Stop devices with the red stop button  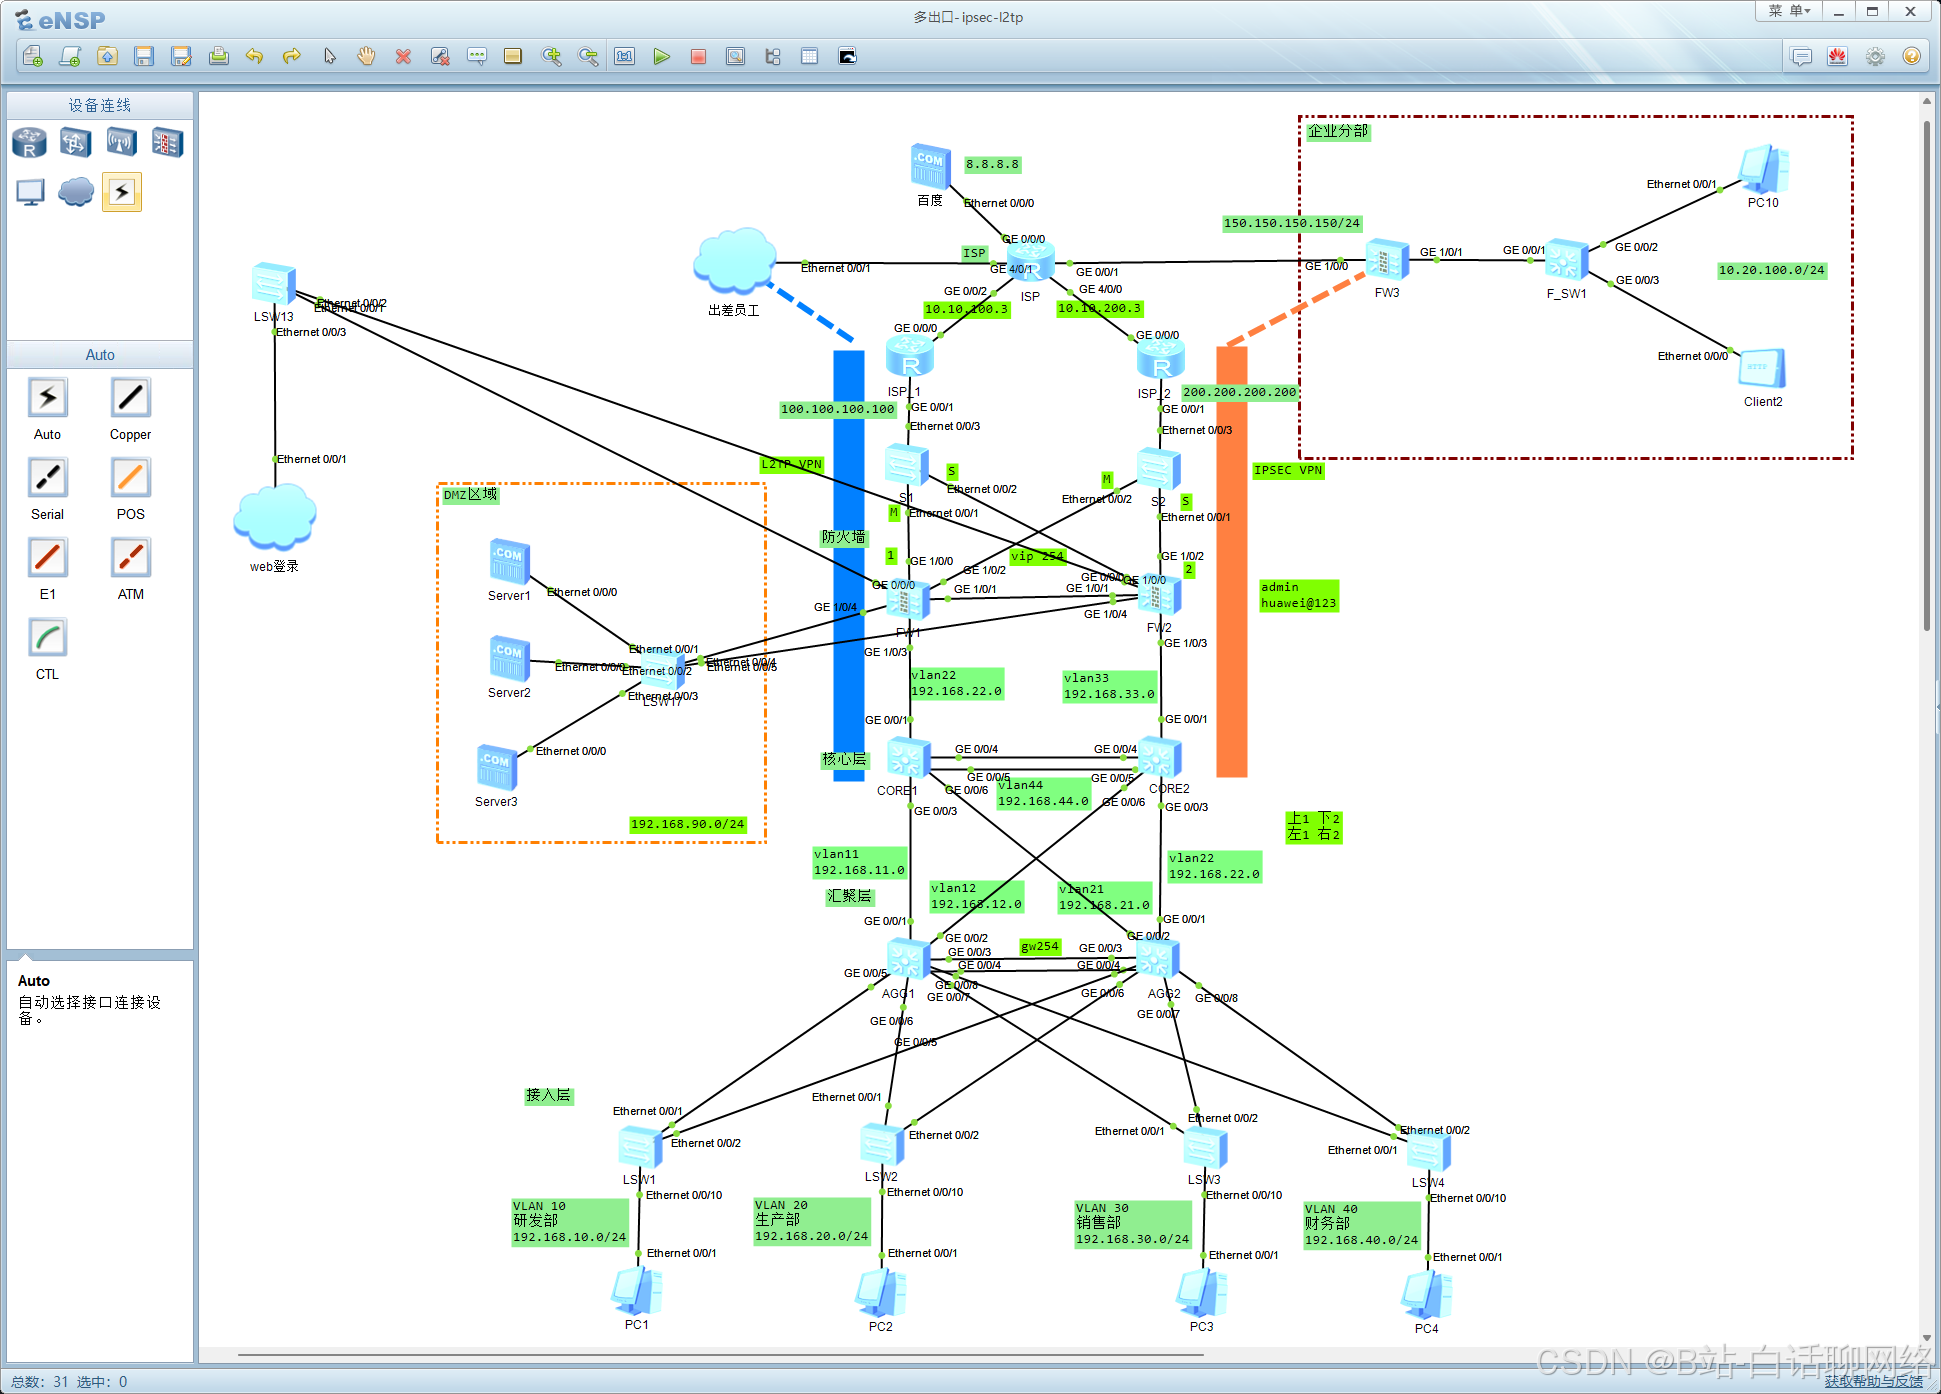click(x=698, y=56)
